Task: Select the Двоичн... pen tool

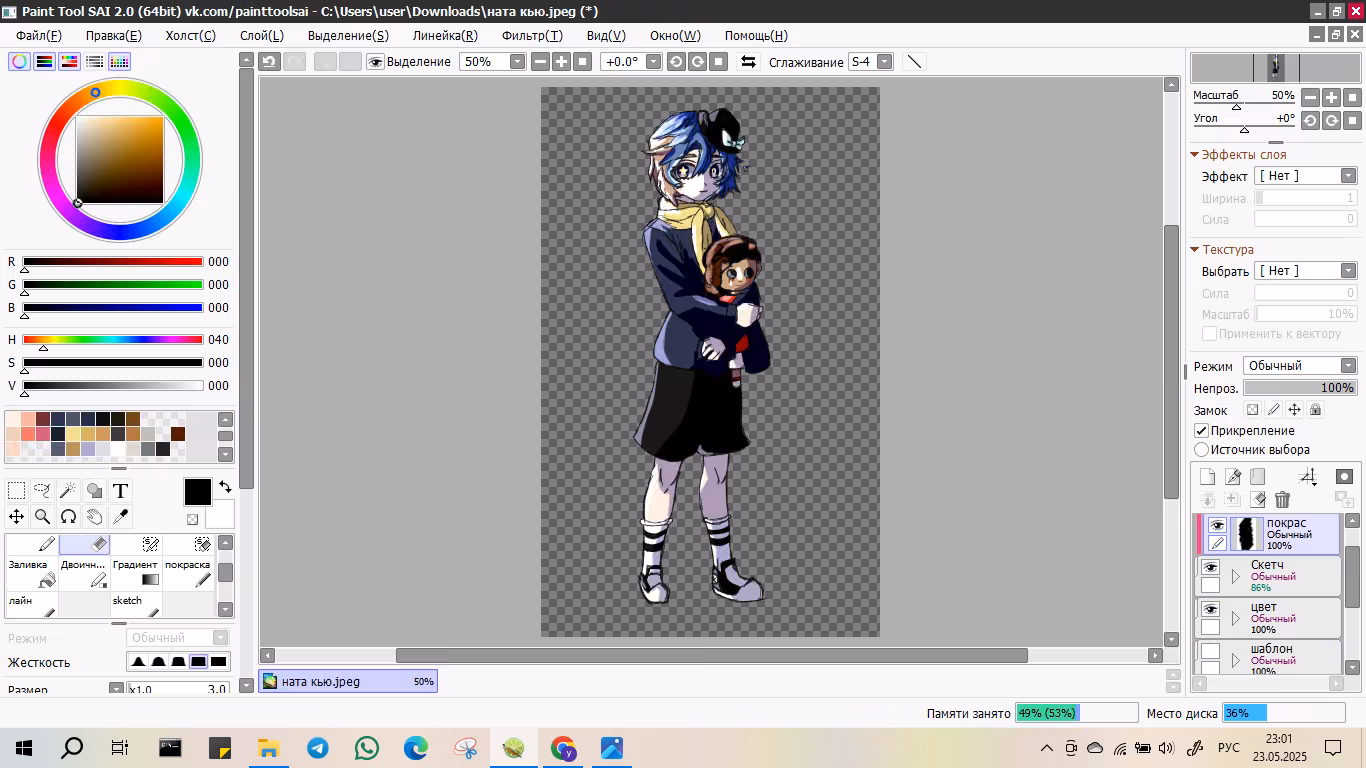Action: coord(84,573)
